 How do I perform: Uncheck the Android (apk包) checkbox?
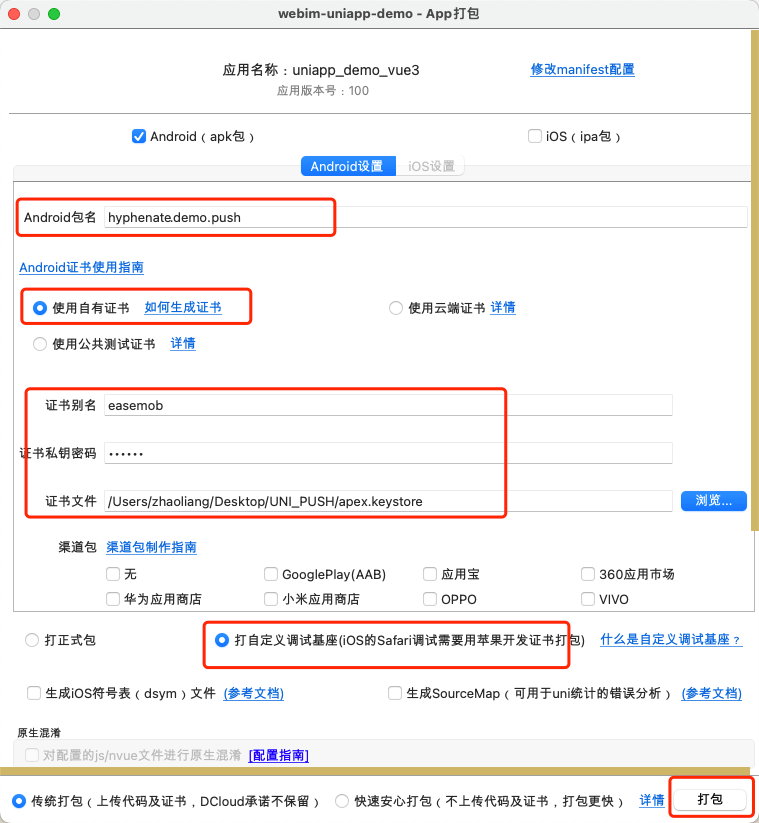(139, 137)
